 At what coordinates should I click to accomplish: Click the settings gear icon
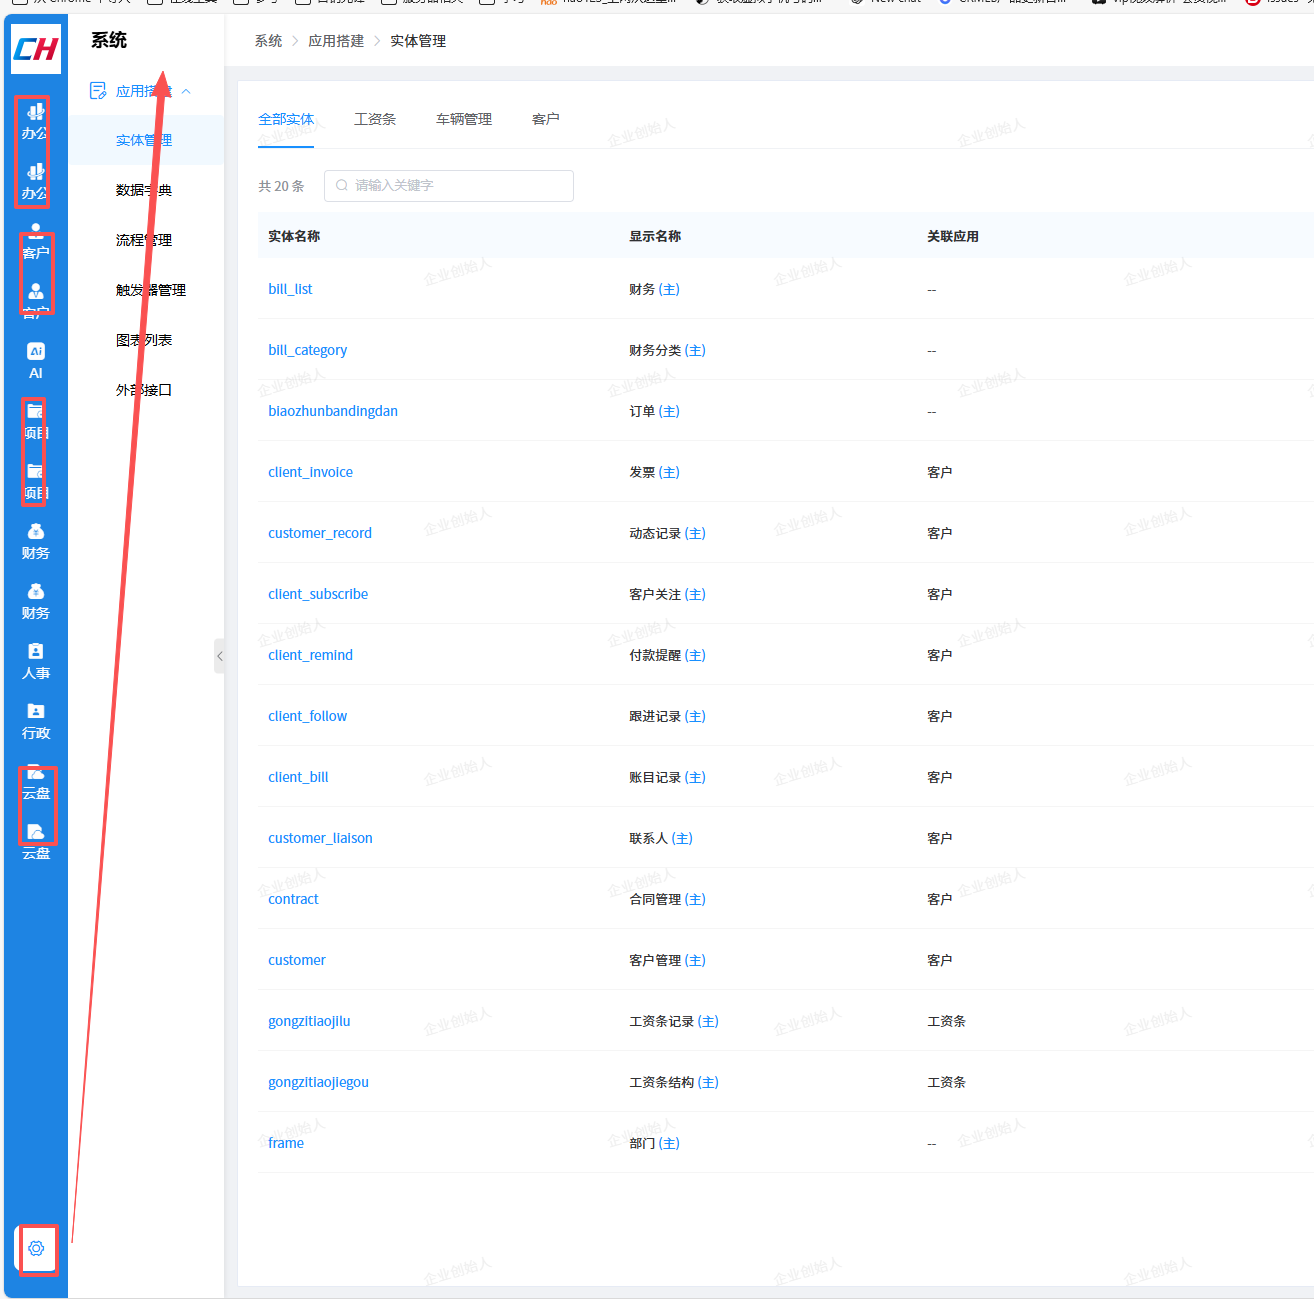click(x=36, y=1248)
